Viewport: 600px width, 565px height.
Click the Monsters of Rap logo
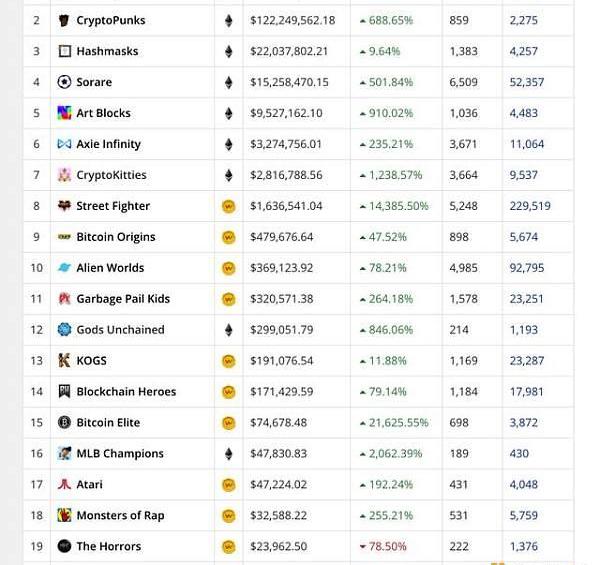click(65, 516)
